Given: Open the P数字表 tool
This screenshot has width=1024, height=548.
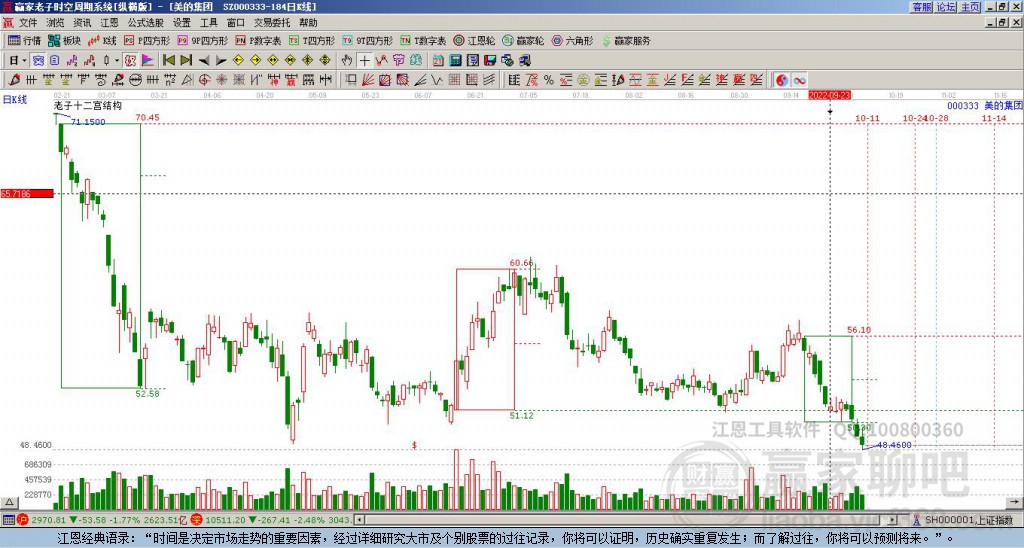Looking at the screenshot, I should pos(258,40).
